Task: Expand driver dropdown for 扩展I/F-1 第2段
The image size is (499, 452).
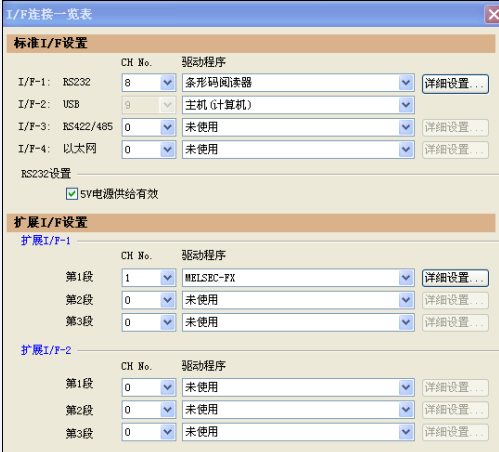Action: 406,300
